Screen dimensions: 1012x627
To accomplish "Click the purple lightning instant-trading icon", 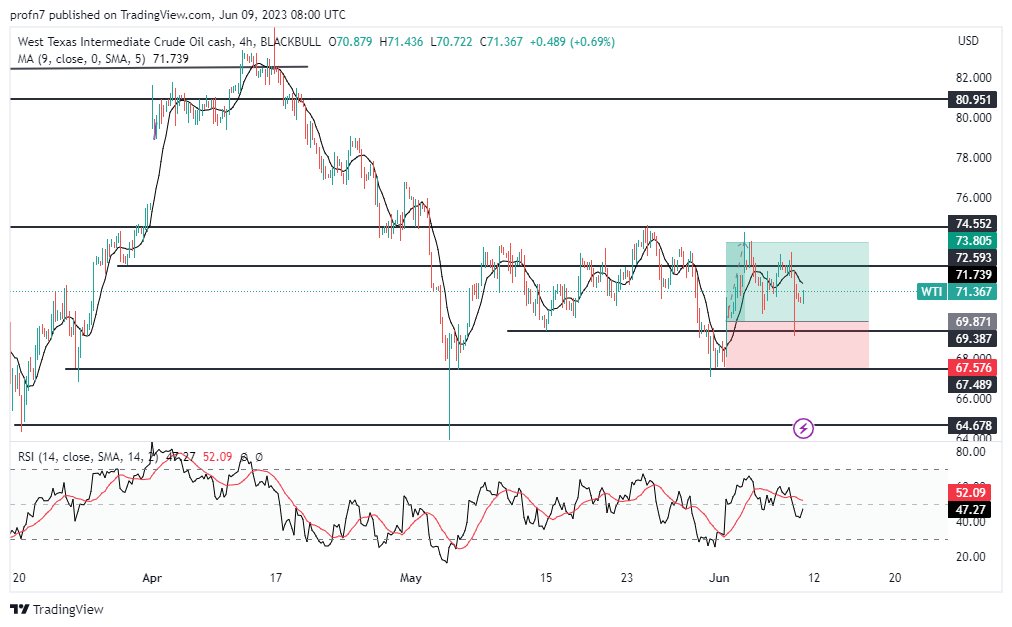I will point(803,428).
